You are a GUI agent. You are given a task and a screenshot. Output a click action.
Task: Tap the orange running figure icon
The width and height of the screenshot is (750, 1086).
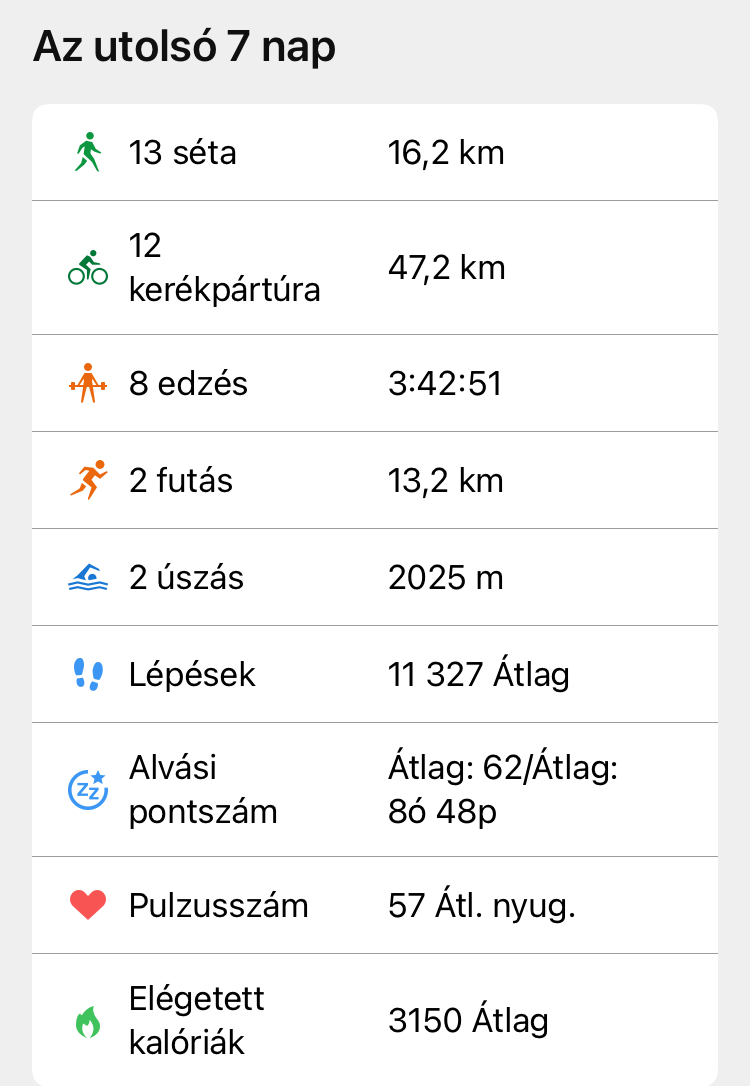tap(88, 481)
